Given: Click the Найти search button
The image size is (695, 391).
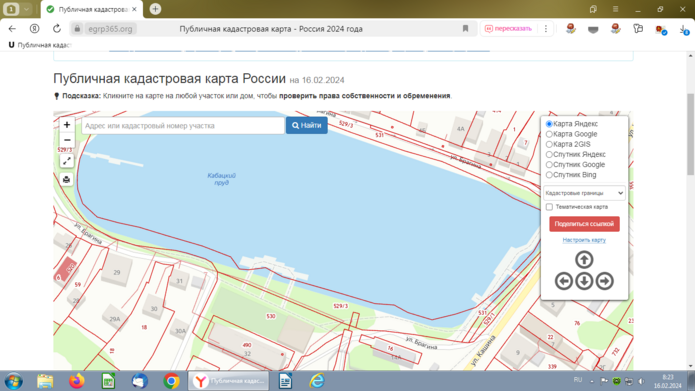Looking at the screenshot, I should tap(307, 125).
